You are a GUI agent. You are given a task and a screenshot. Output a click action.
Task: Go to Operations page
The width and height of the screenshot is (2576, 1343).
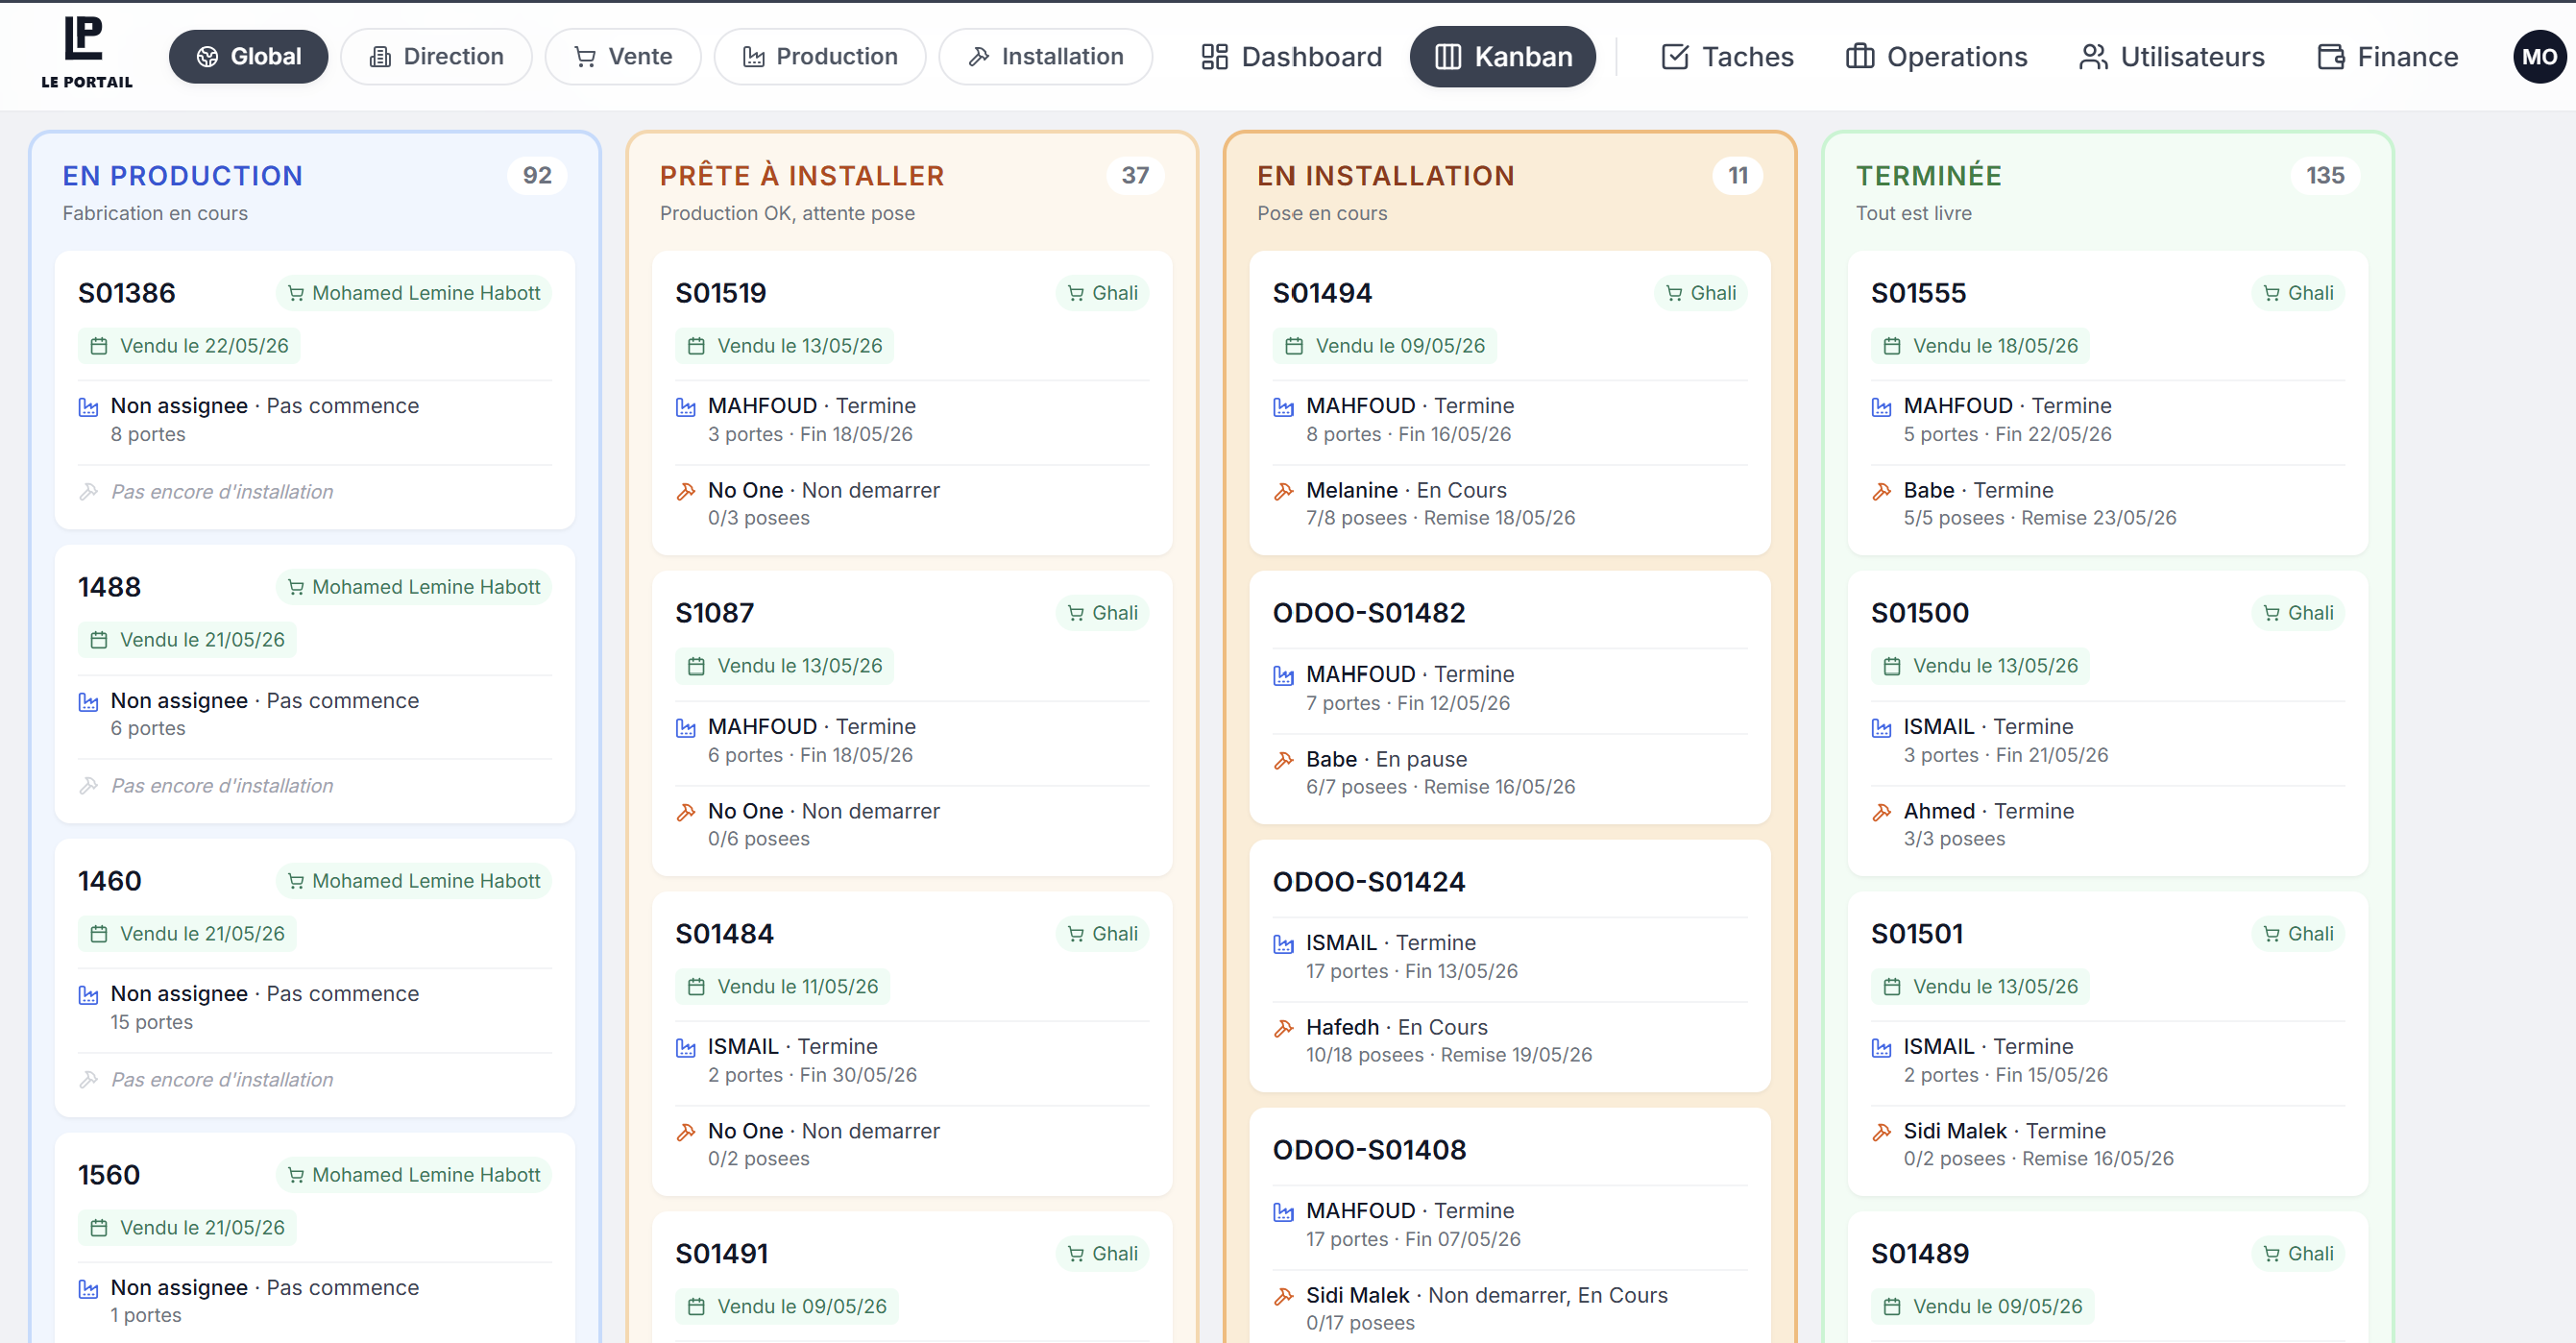(1935, 57)
